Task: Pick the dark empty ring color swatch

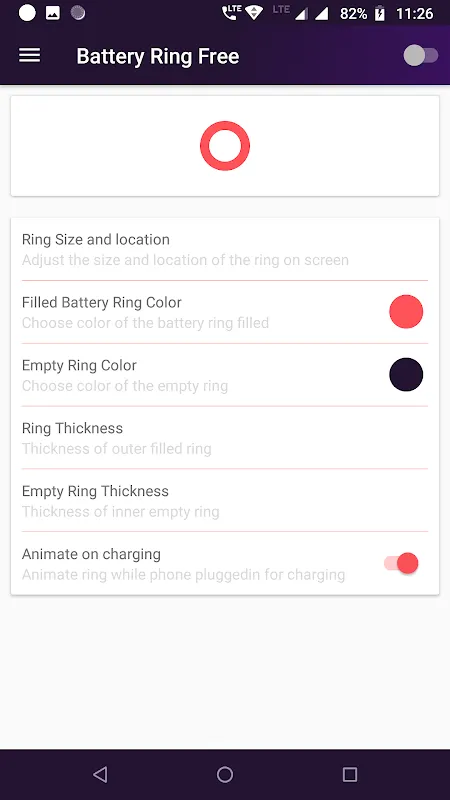Action: 406,374
